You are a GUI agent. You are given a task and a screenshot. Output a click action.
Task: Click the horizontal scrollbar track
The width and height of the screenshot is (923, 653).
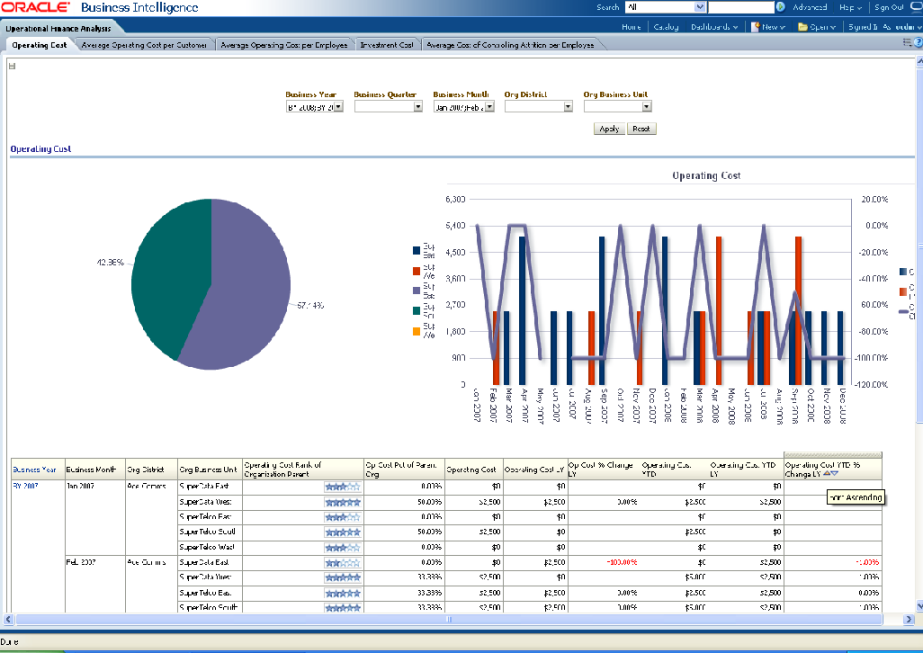click(449, 619)
